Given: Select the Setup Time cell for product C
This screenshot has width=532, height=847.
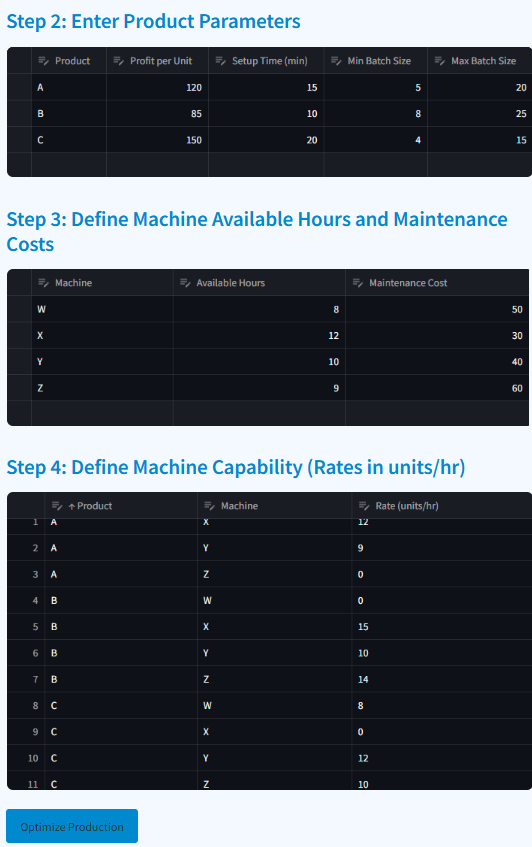Looking at the screenshot, I should 266,140.
